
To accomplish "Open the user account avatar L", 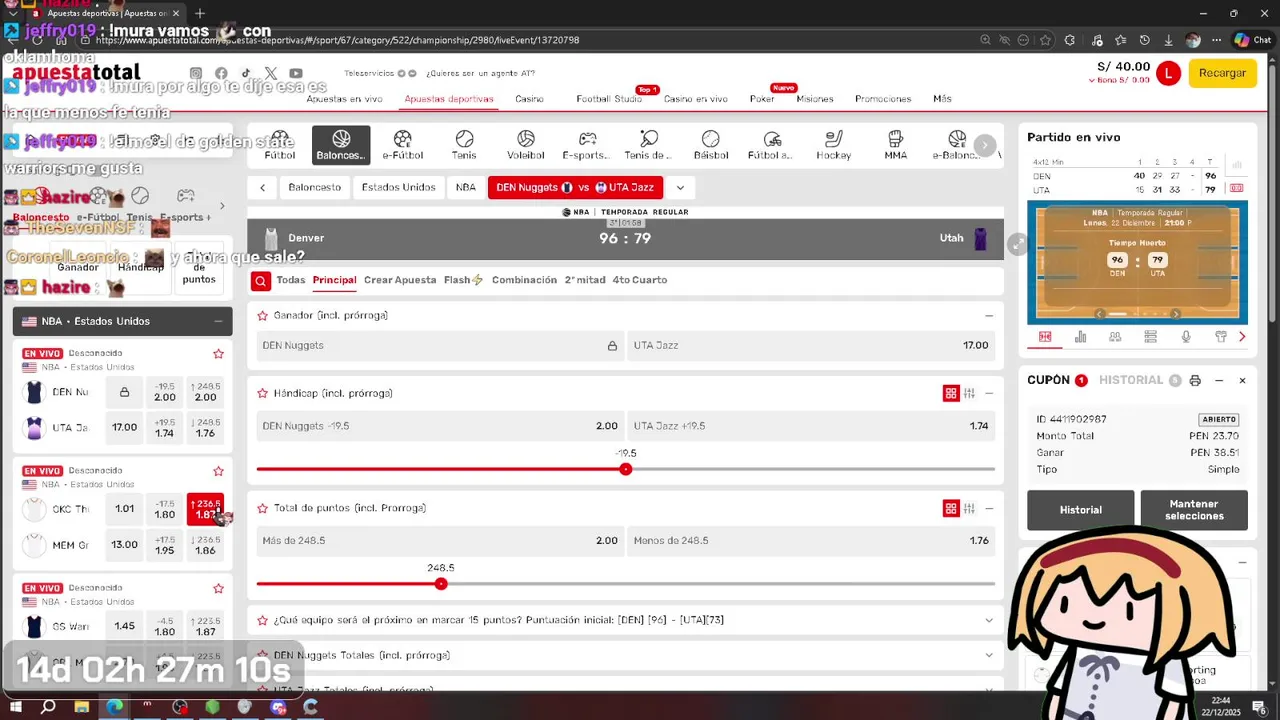I will [1168, 73].
